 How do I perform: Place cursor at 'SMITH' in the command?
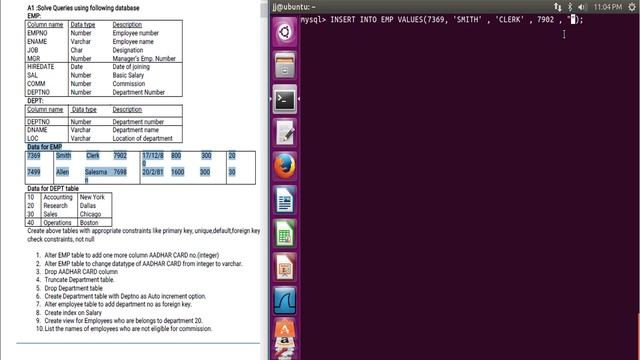pos(467,20)
